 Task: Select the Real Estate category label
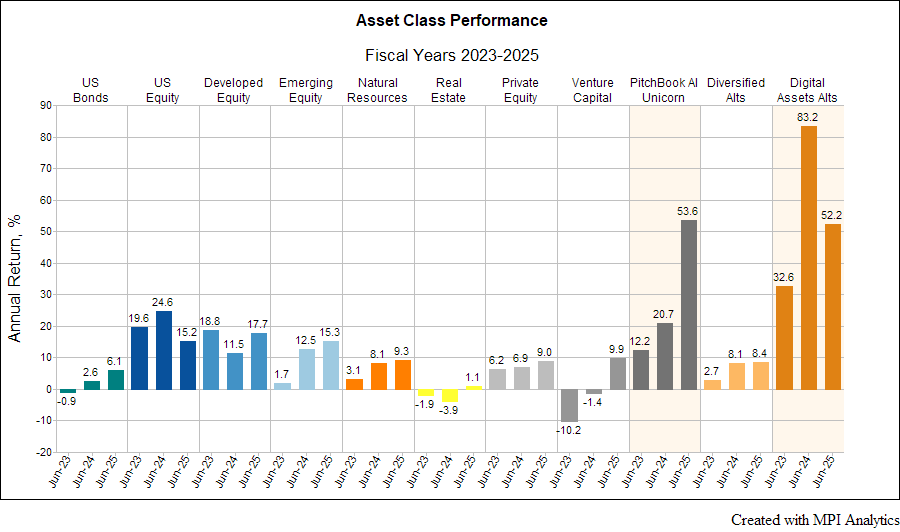[x=449, y=90]
